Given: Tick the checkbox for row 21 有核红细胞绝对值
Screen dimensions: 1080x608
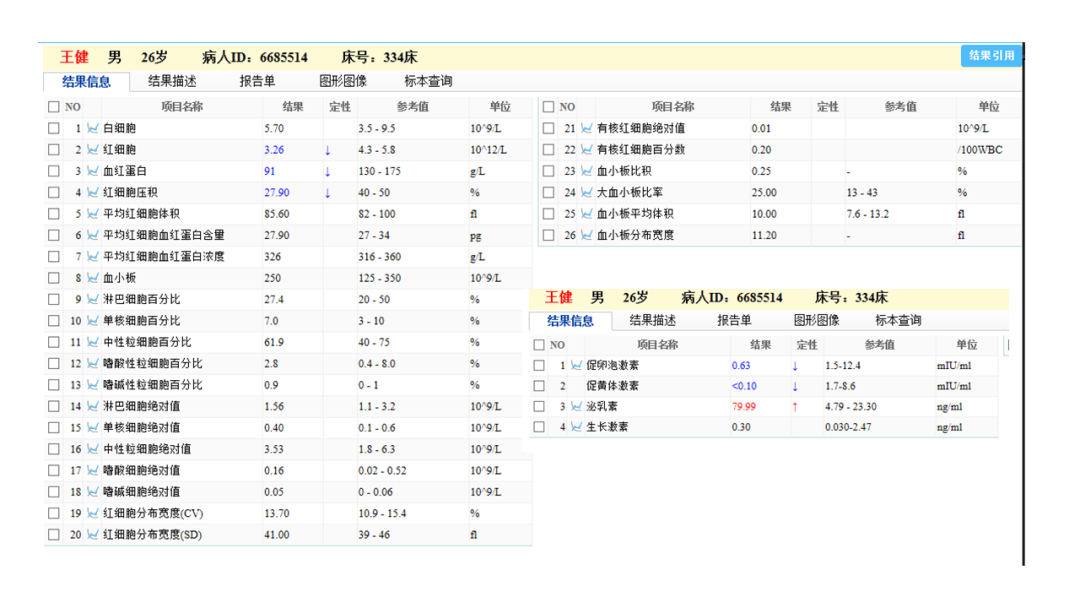Looking at the screenshot, I should click(x=548, y=128).
